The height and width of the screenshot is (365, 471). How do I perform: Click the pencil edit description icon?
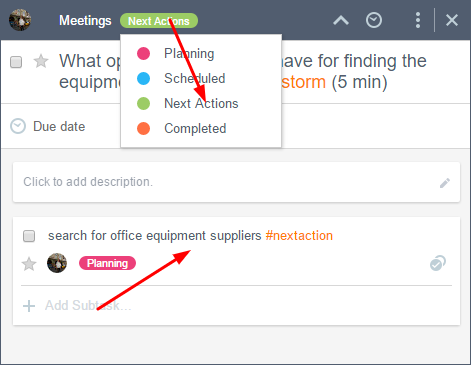pos(445,183)
